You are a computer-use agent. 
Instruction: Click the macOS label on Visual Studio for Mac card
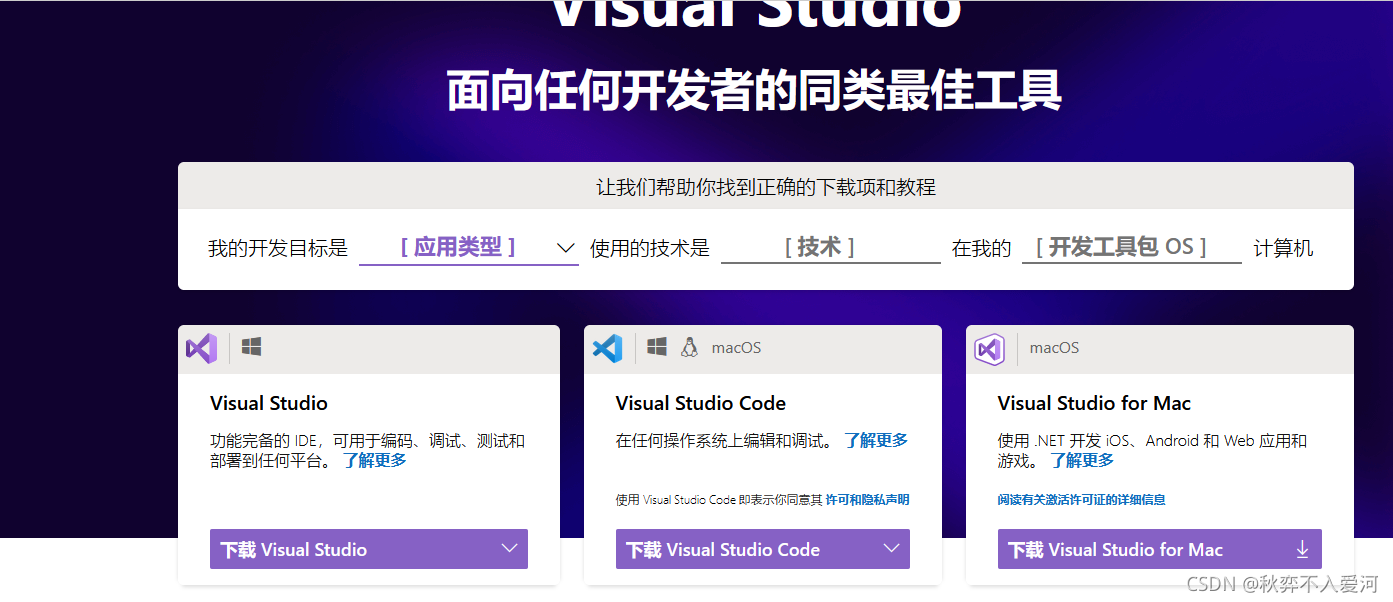[1054, 348]
